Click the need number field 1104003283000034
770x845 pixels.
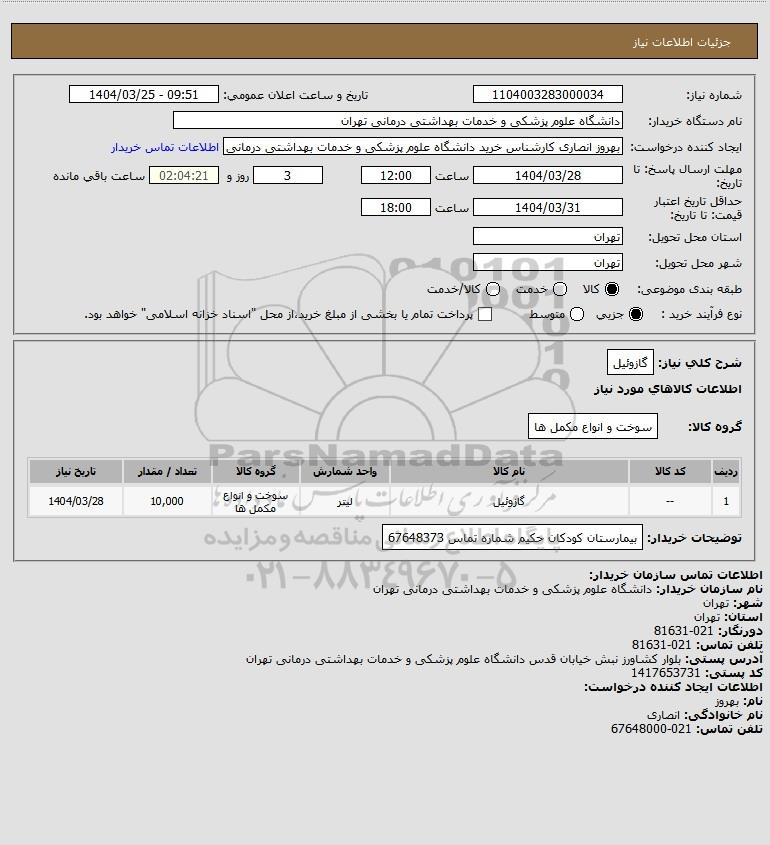(x=547, y=94)
